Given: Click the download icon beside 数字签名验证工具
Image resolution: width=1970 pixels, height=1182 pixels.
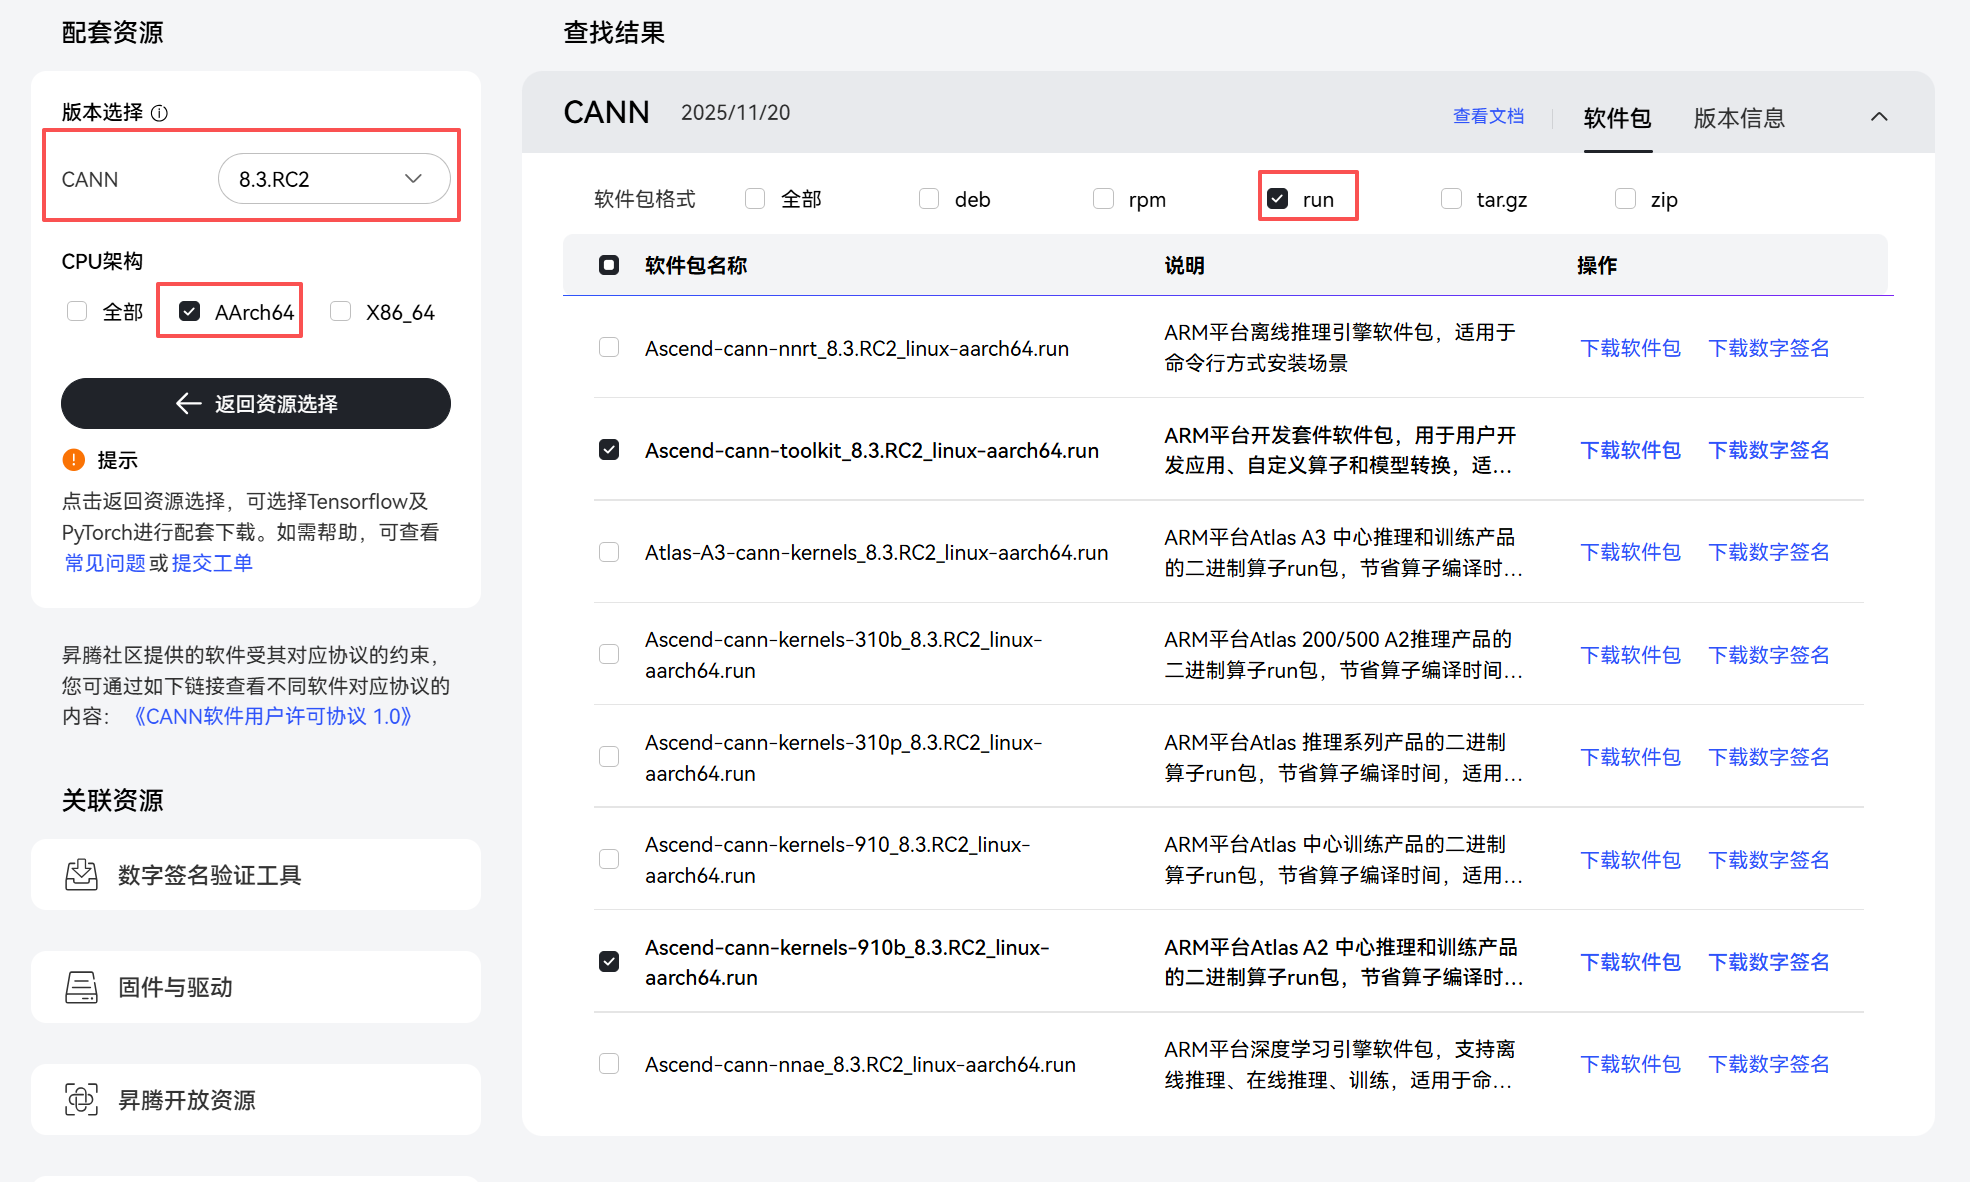Looking at the screenshot, I should pos(82,873).
